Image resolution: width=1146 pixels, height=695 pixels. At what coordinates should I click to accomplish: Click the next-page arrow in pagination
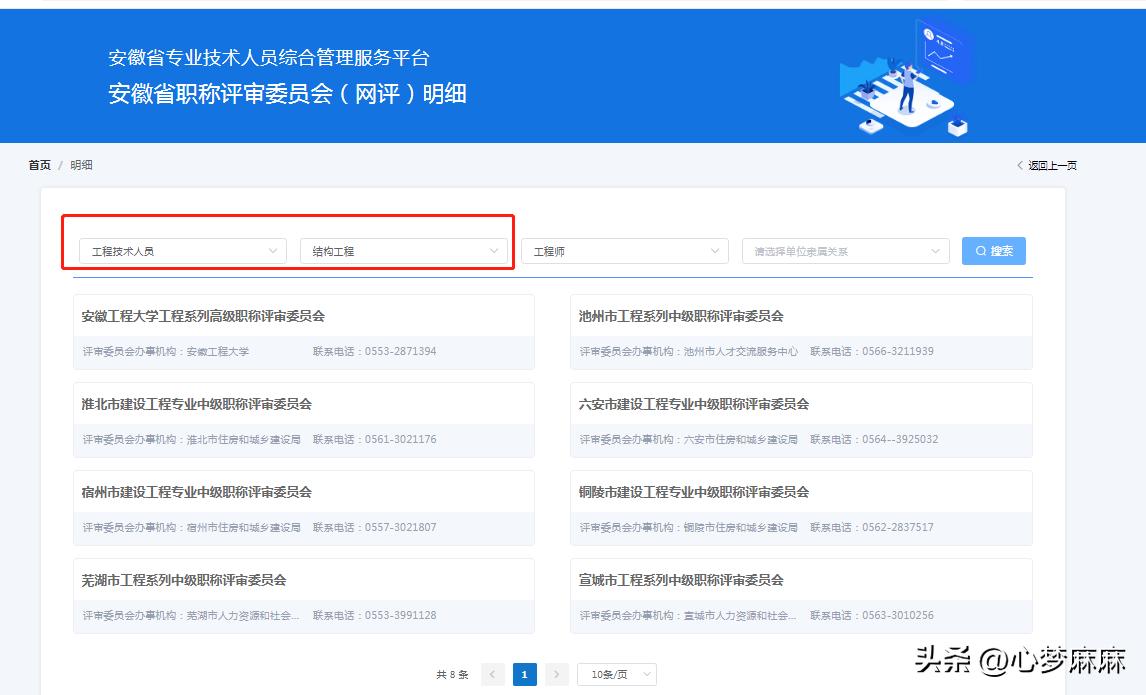tap(556, 674)
